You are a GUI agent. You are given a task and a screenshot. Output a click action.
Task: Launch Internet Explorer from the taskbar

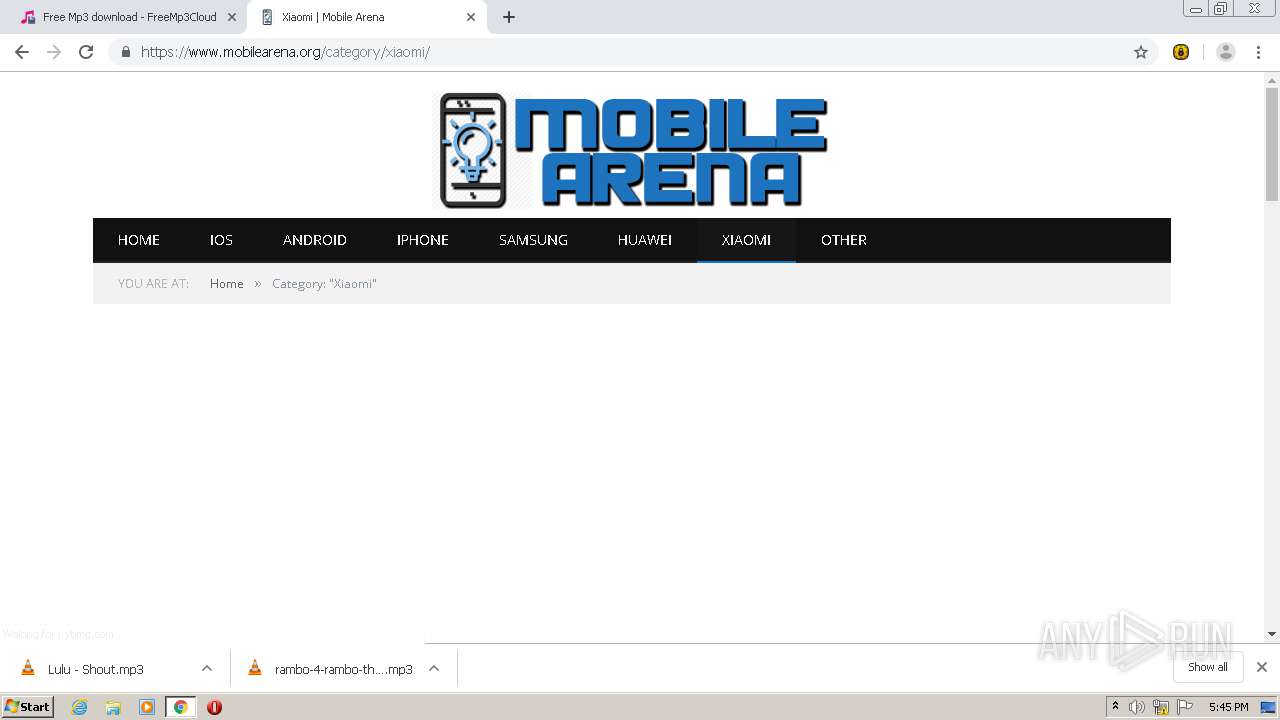tap(80, 707)
